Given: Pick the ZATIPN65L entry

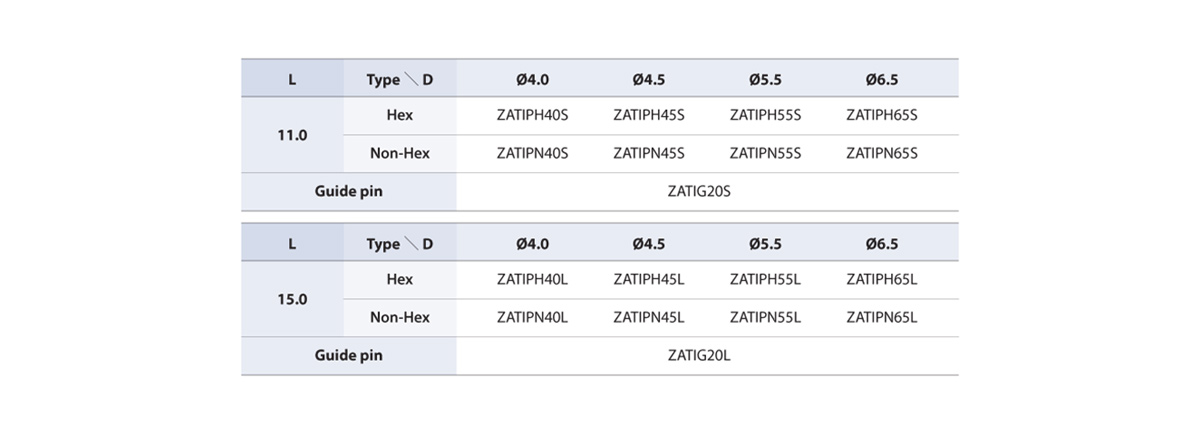Looking at the screenshot, I should click(x=882, y=317).
